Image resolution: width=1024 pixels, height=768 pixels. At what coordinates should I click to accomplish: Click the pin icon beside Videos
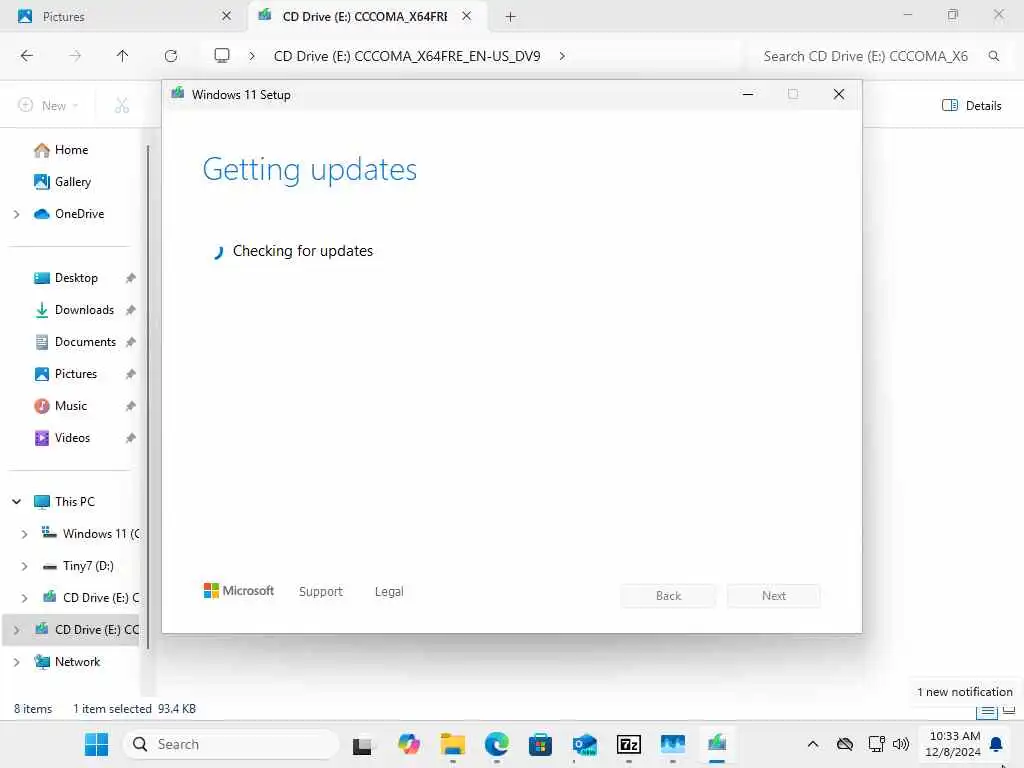[x=131, y=438]
